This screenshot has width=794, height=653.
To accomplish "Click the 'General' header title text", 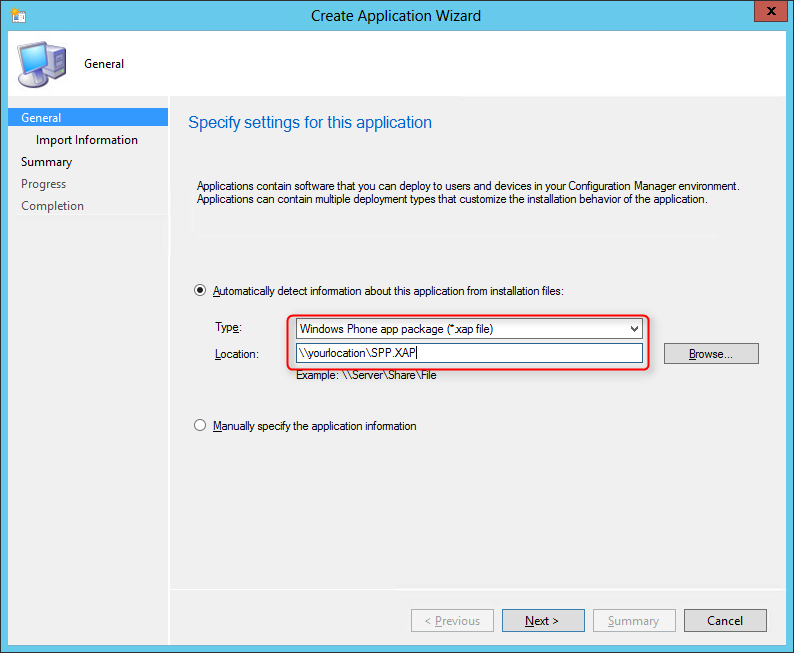I will point(104,64).
